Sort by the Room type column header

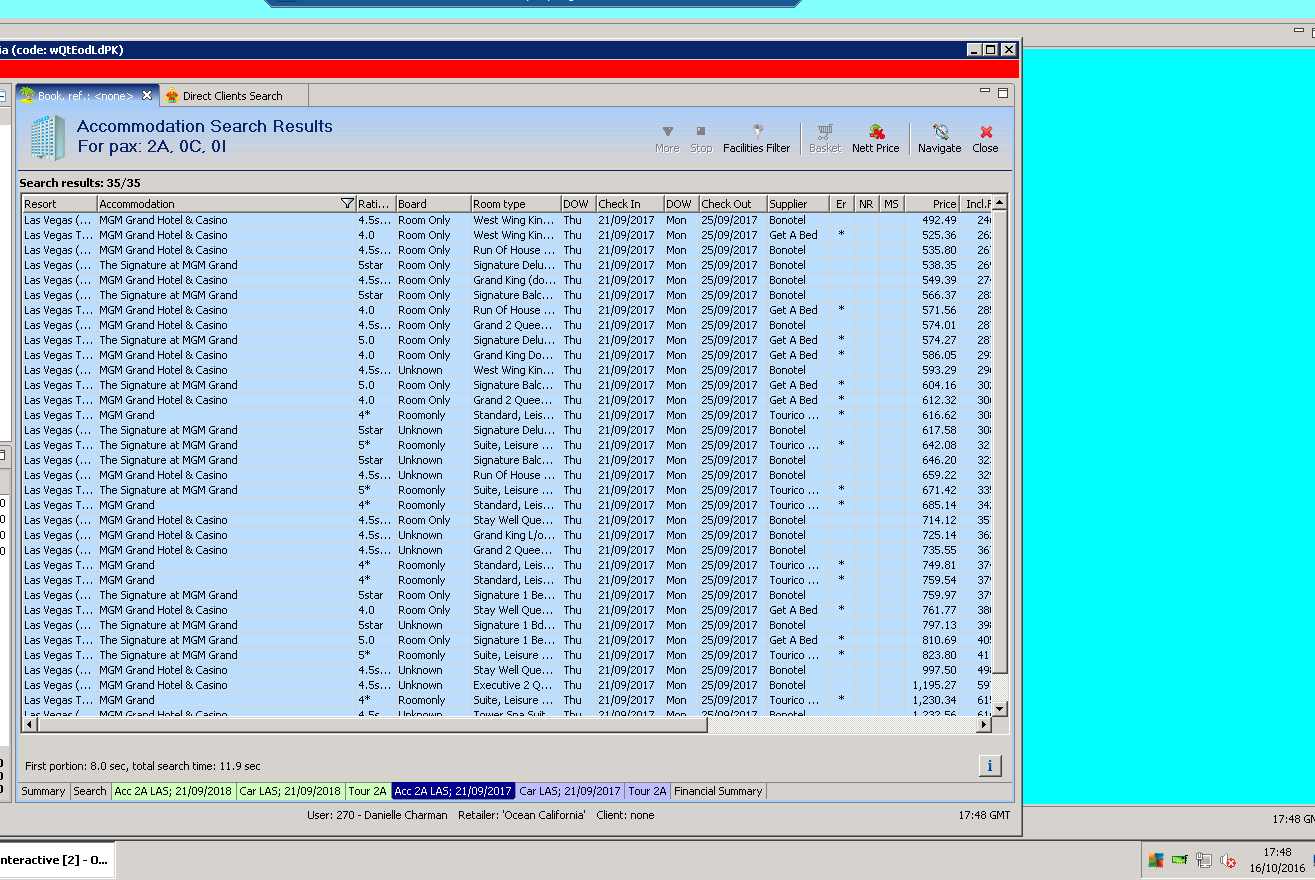515,204
